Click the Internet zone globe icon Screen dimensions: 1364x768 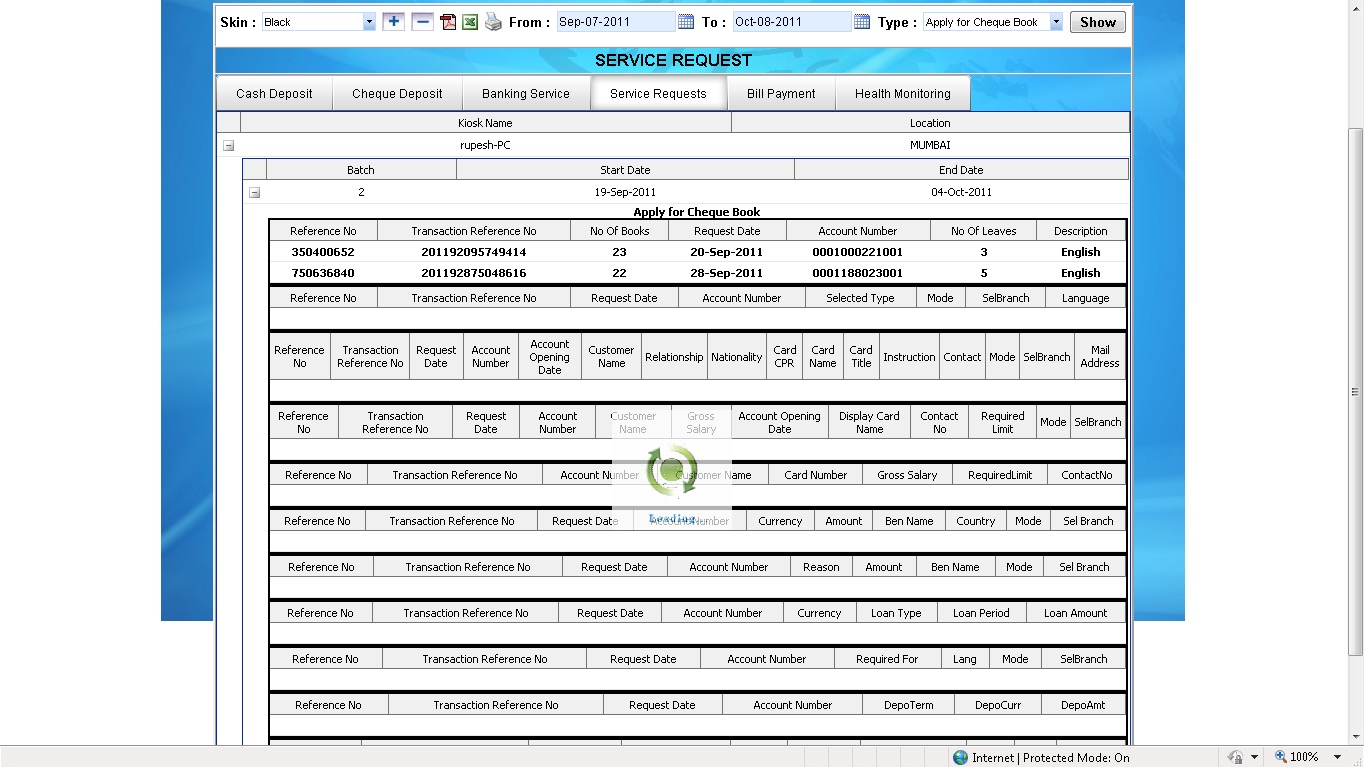tap(960, 757)
